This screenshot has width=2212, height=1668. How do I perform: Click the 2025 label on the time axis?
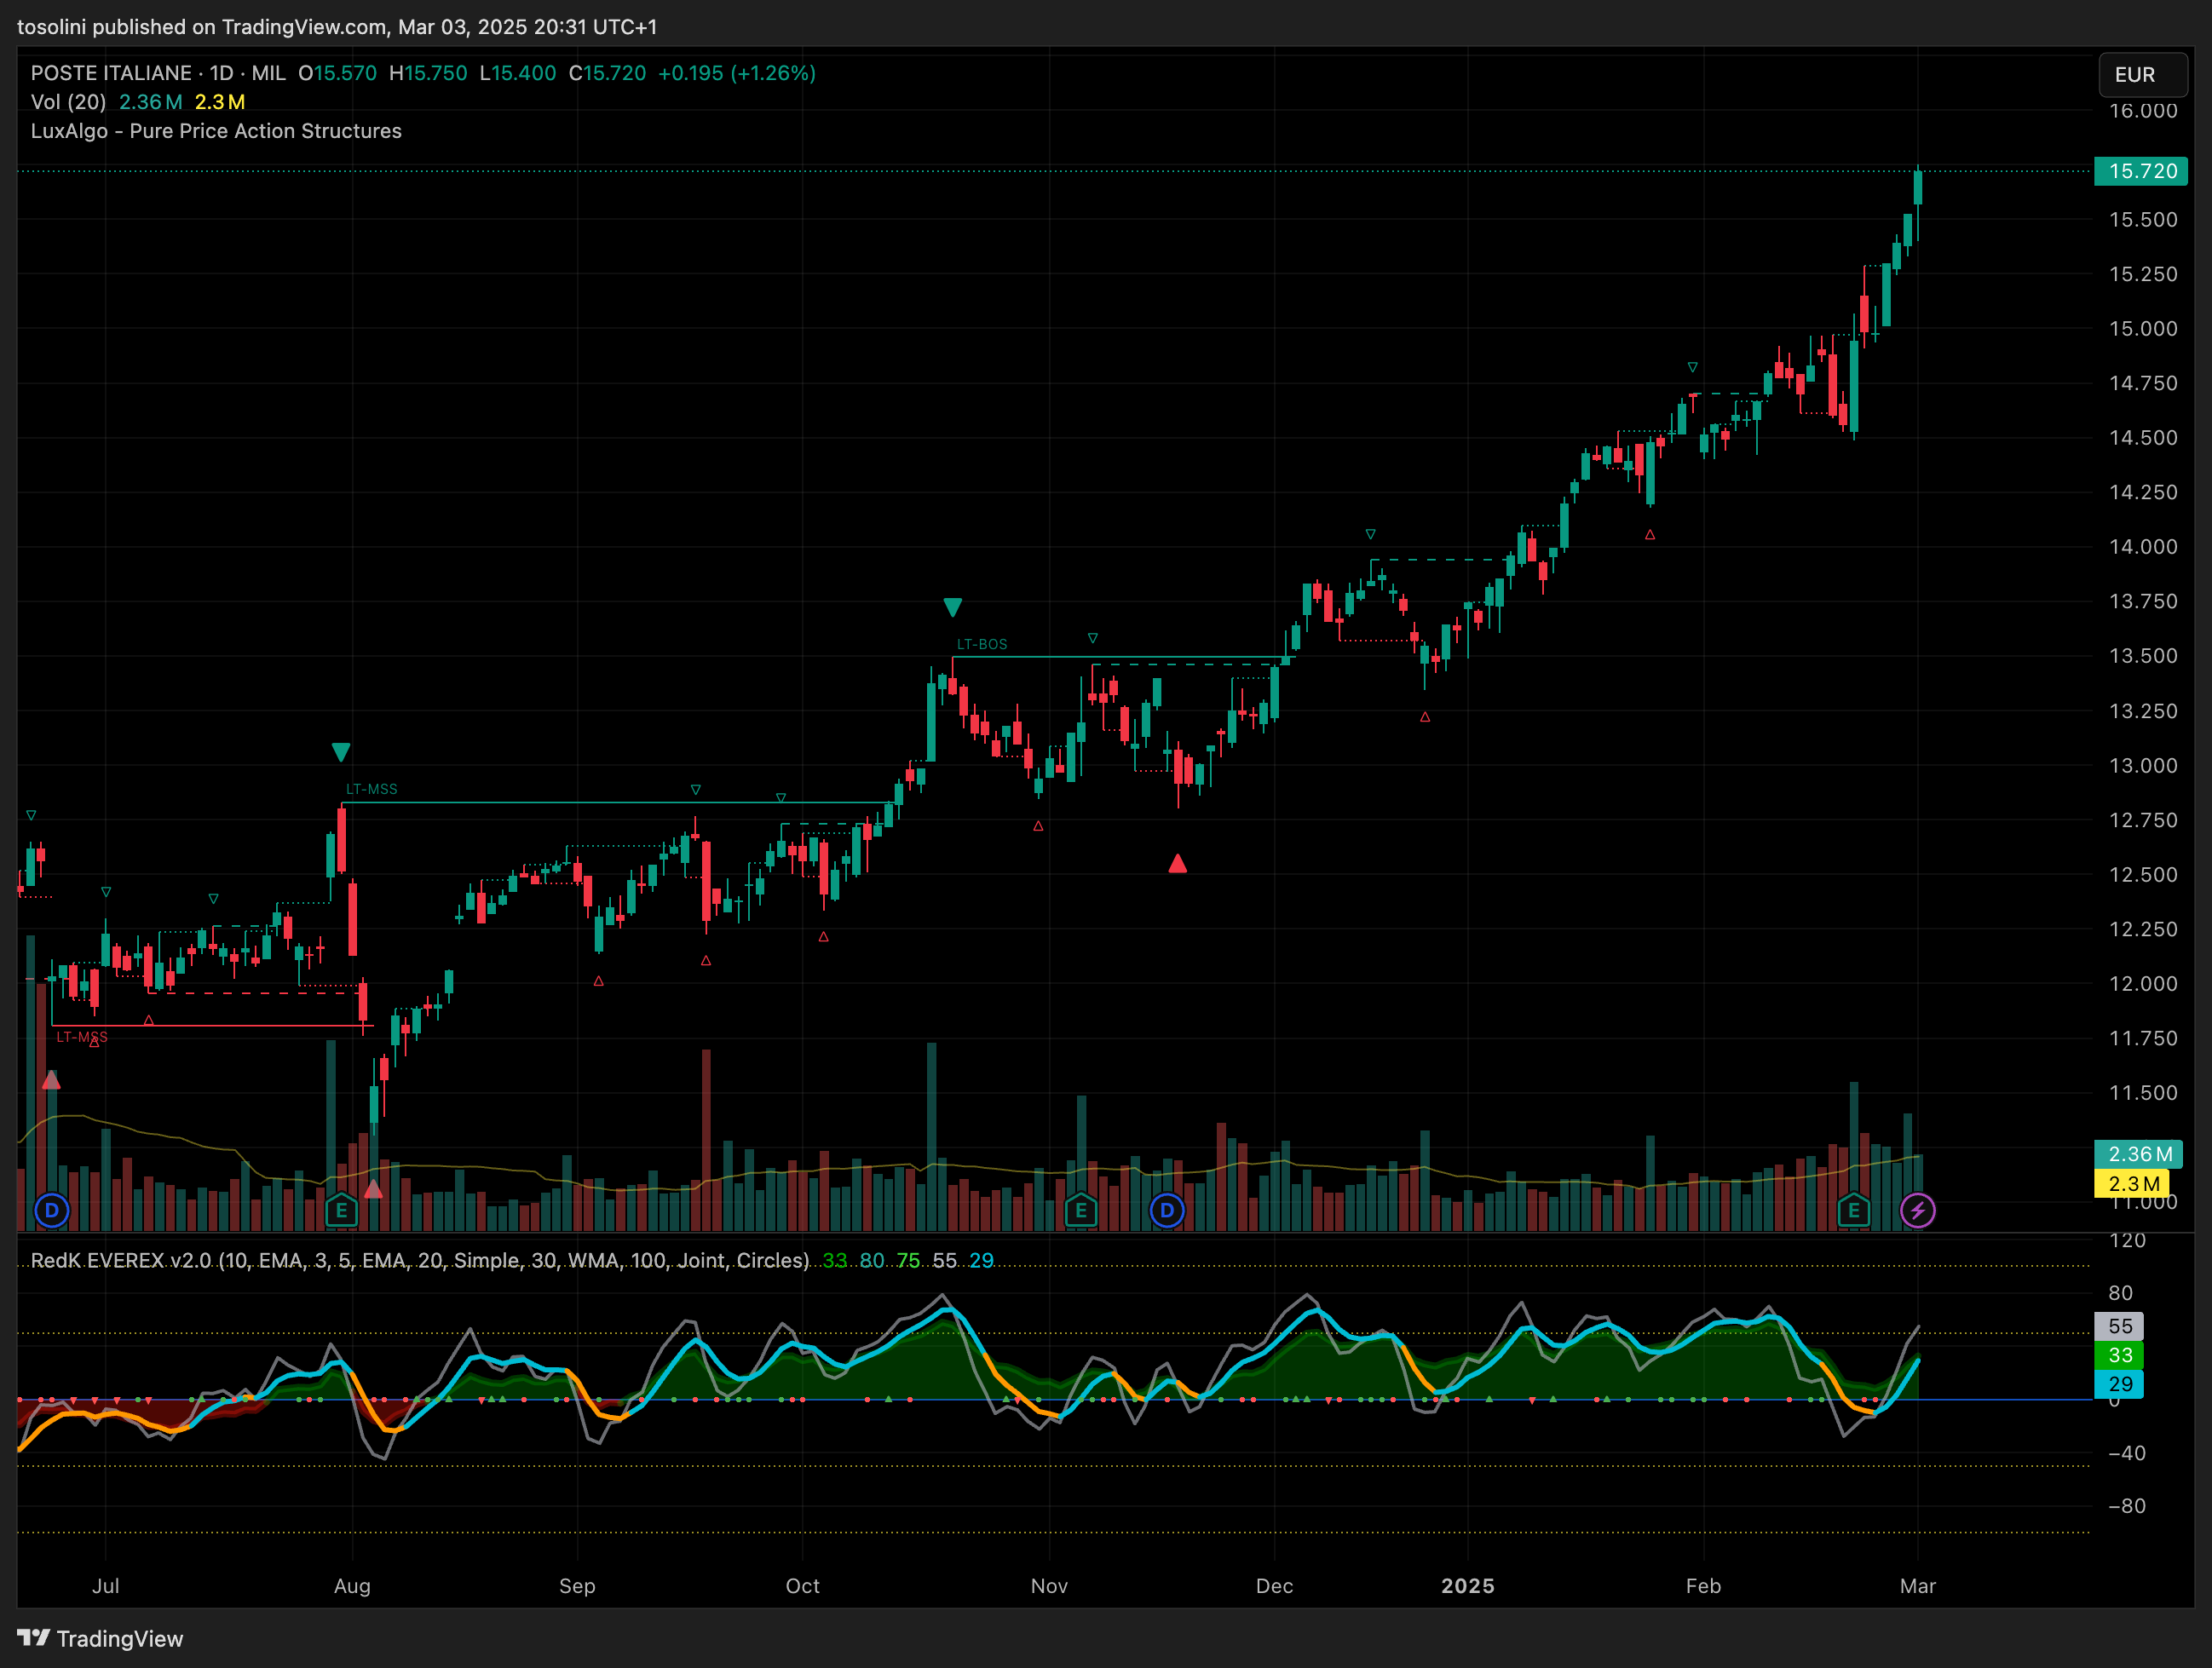tap(1467, 1586)
